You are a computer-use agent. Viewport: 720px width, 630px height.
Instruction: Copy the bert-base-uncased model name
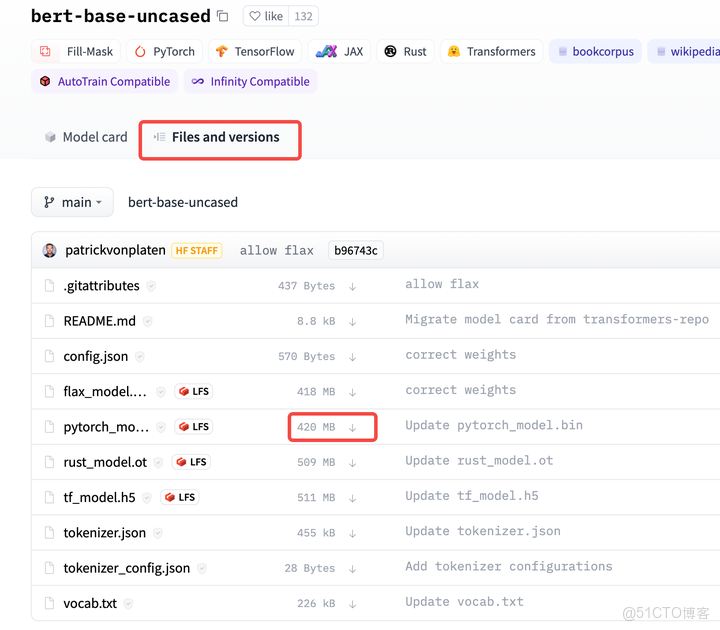222,16
